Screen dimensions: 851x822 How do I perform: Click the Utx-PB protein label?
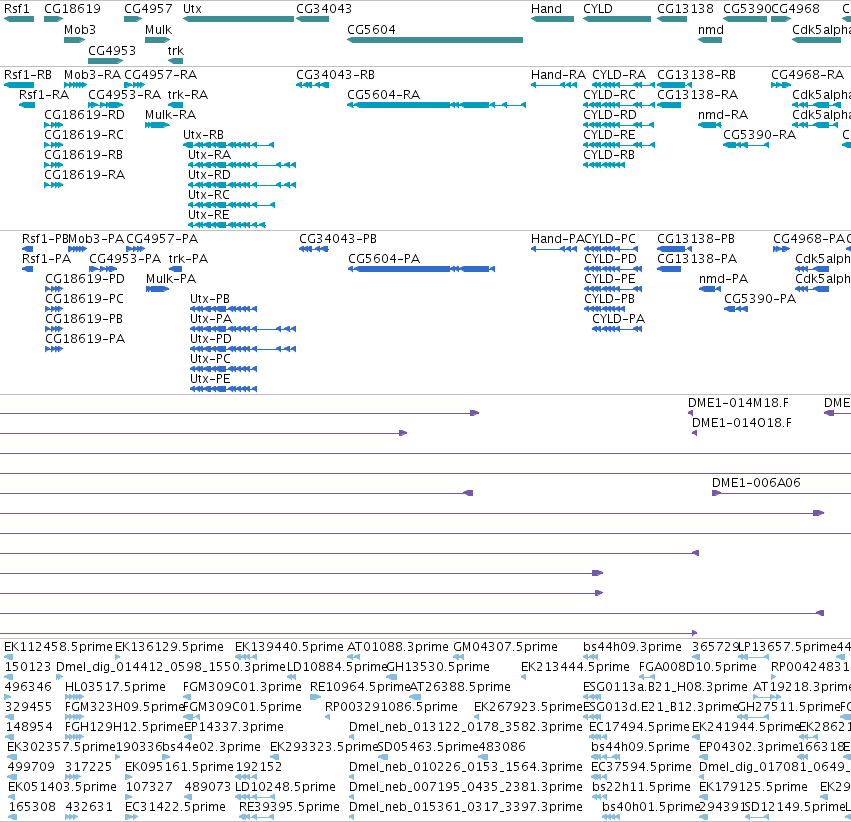(x=210, y=299)
